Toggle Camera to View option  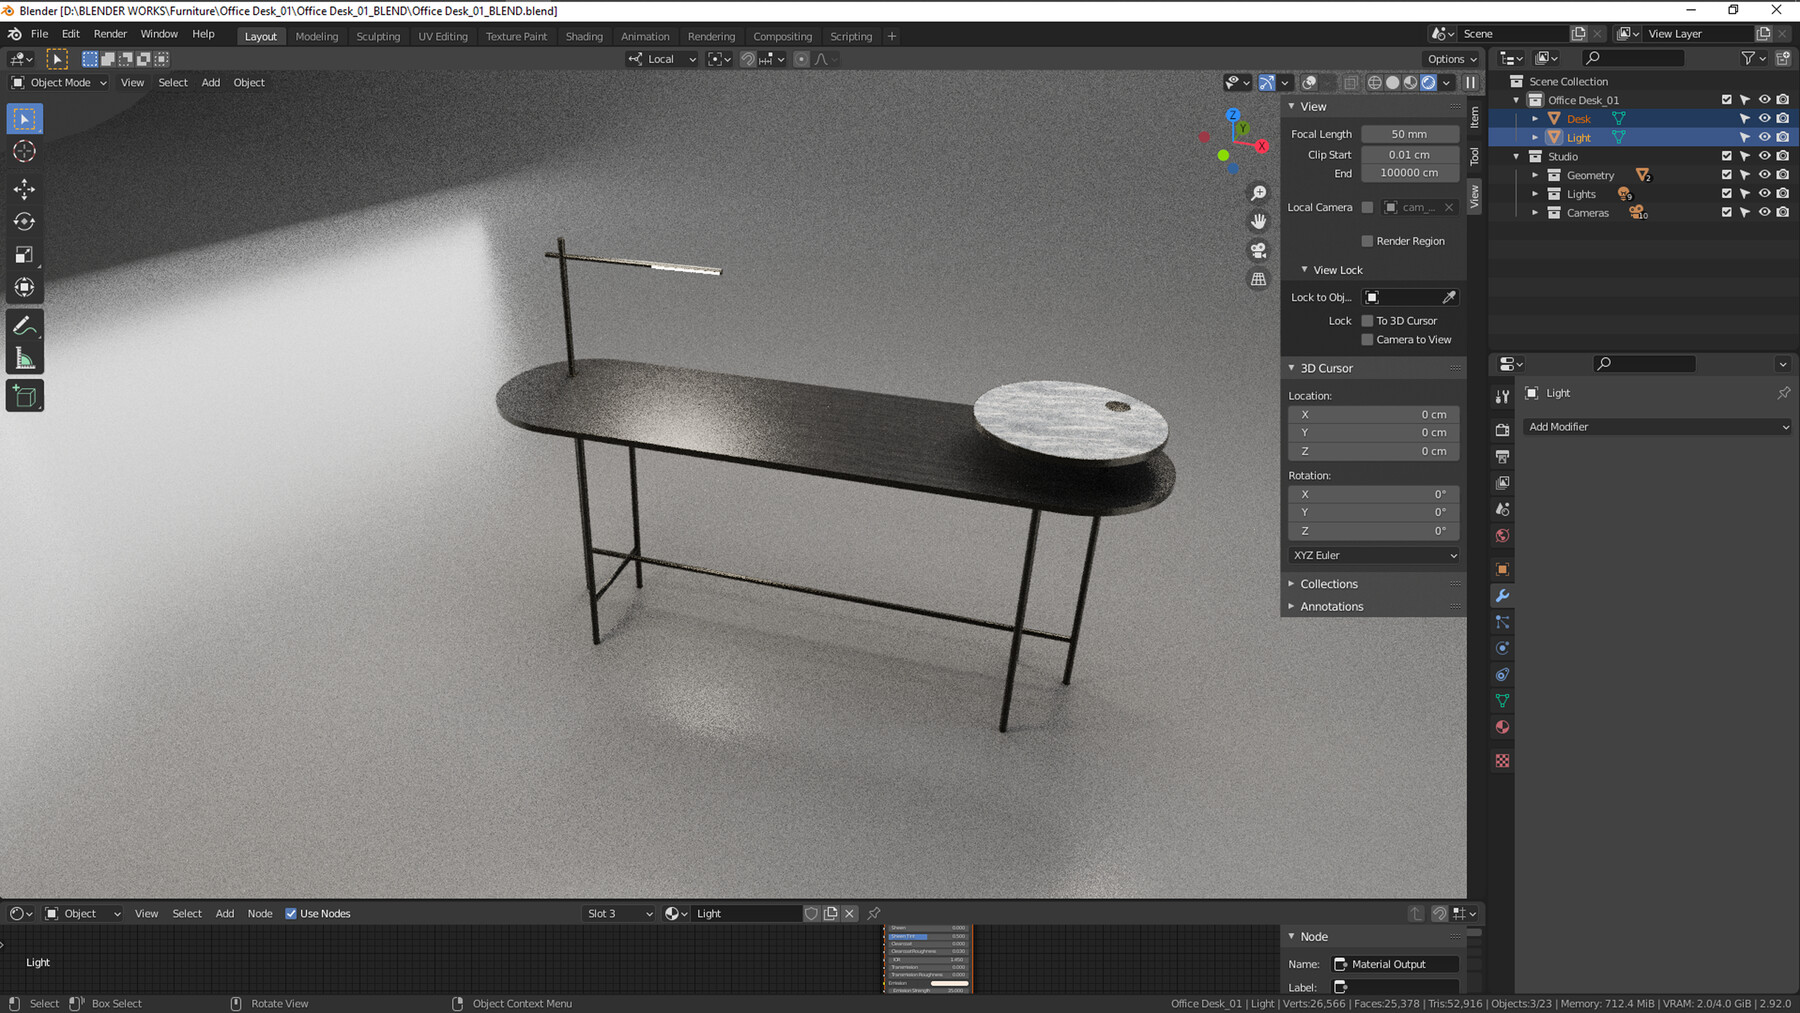click(x=1367, y=339)
